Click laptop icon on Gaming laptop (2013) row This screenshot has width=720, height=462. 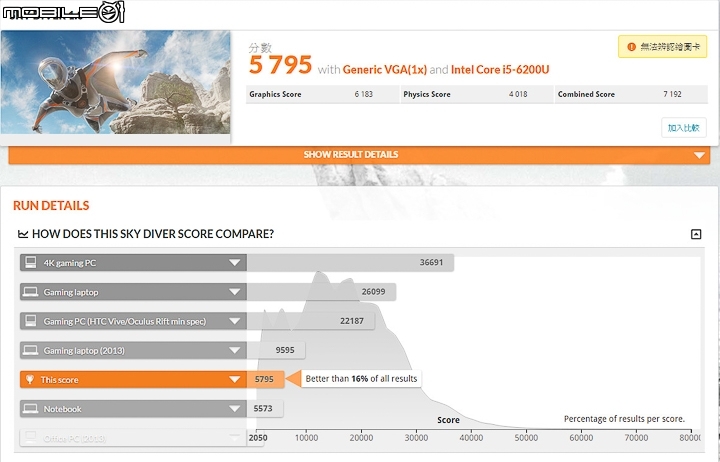[x=31, y=350]
